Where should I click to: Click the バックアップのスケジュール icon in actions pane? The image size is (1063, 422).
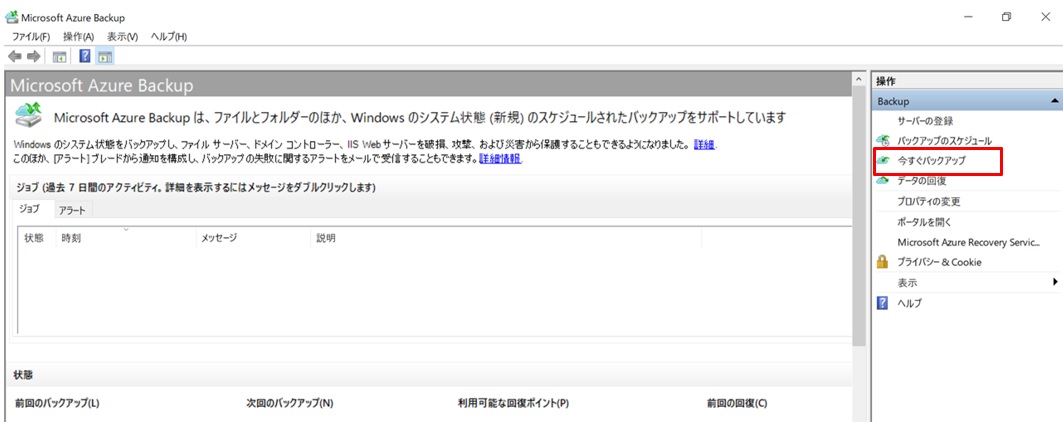point(882,141)
